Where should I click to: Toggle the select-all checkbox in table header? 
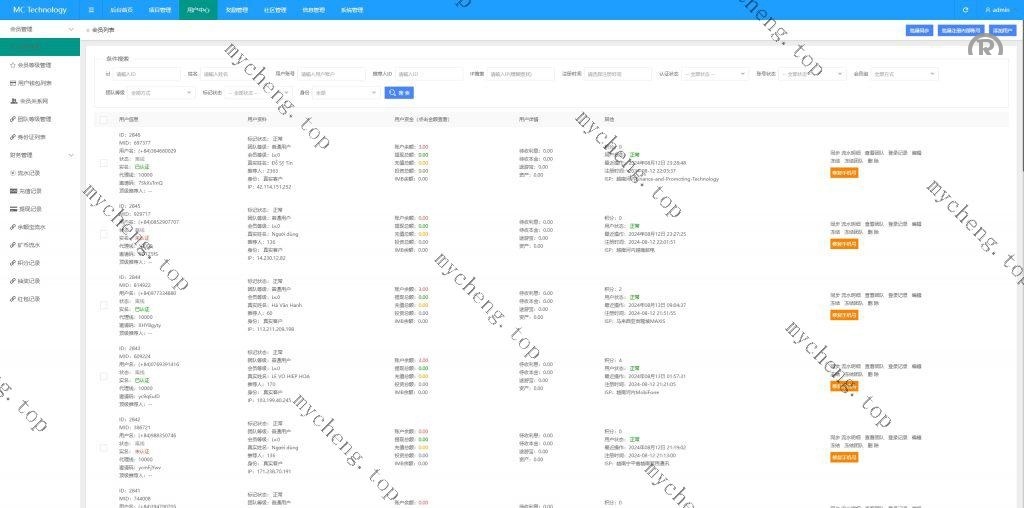pyautogui.click(x=103, y=119)
